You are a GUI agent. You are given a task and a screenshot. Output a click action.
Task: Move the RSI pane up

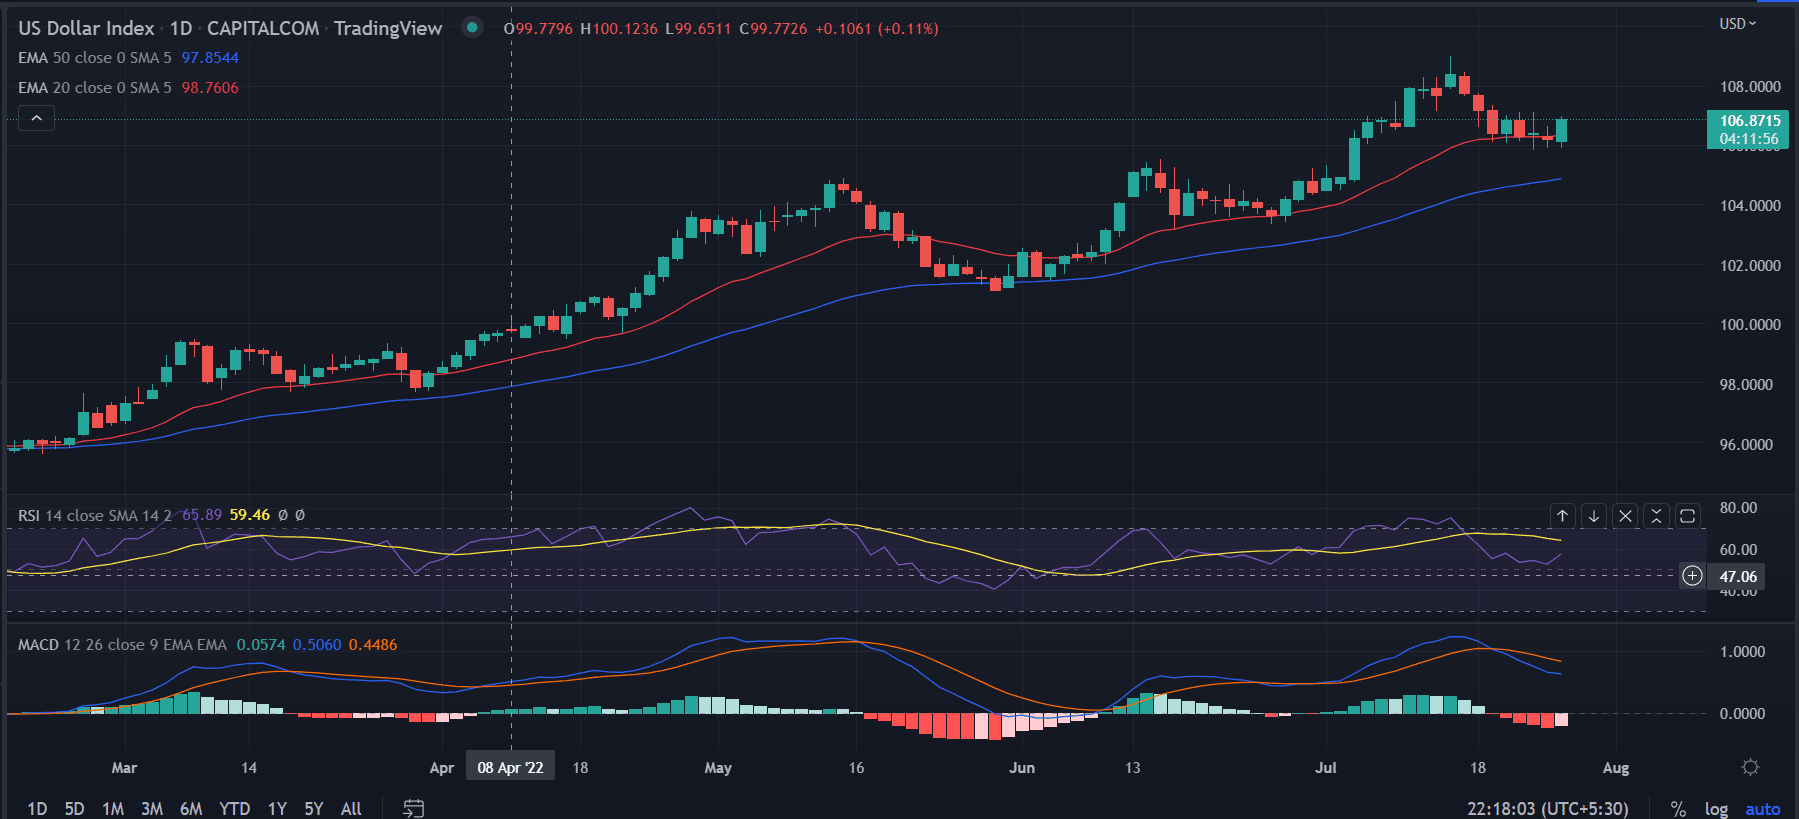coord(1562,516)
